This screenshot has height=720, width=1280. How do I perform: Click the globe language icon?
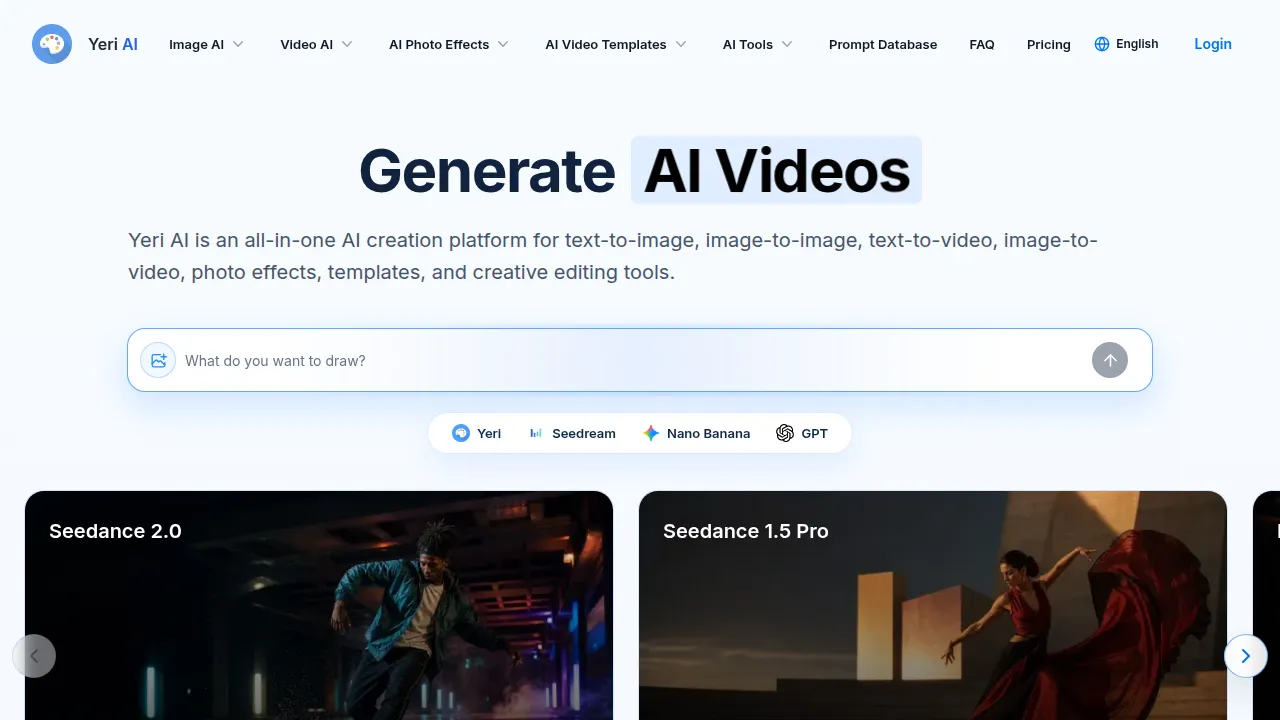pos(1102,44)
